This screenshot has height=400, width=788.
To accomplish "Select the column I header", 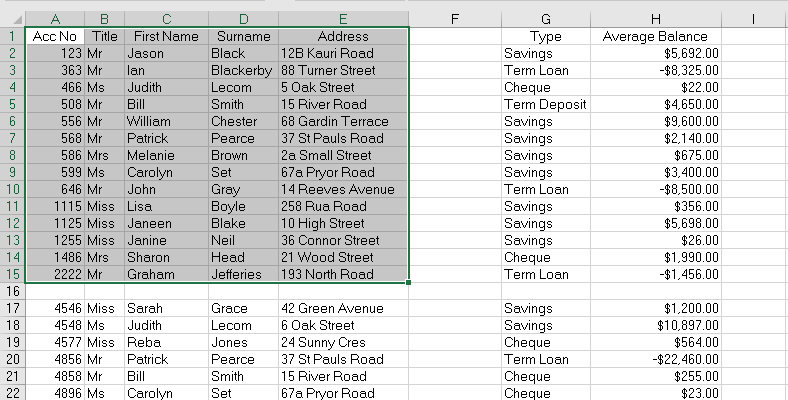I will 753,18.
